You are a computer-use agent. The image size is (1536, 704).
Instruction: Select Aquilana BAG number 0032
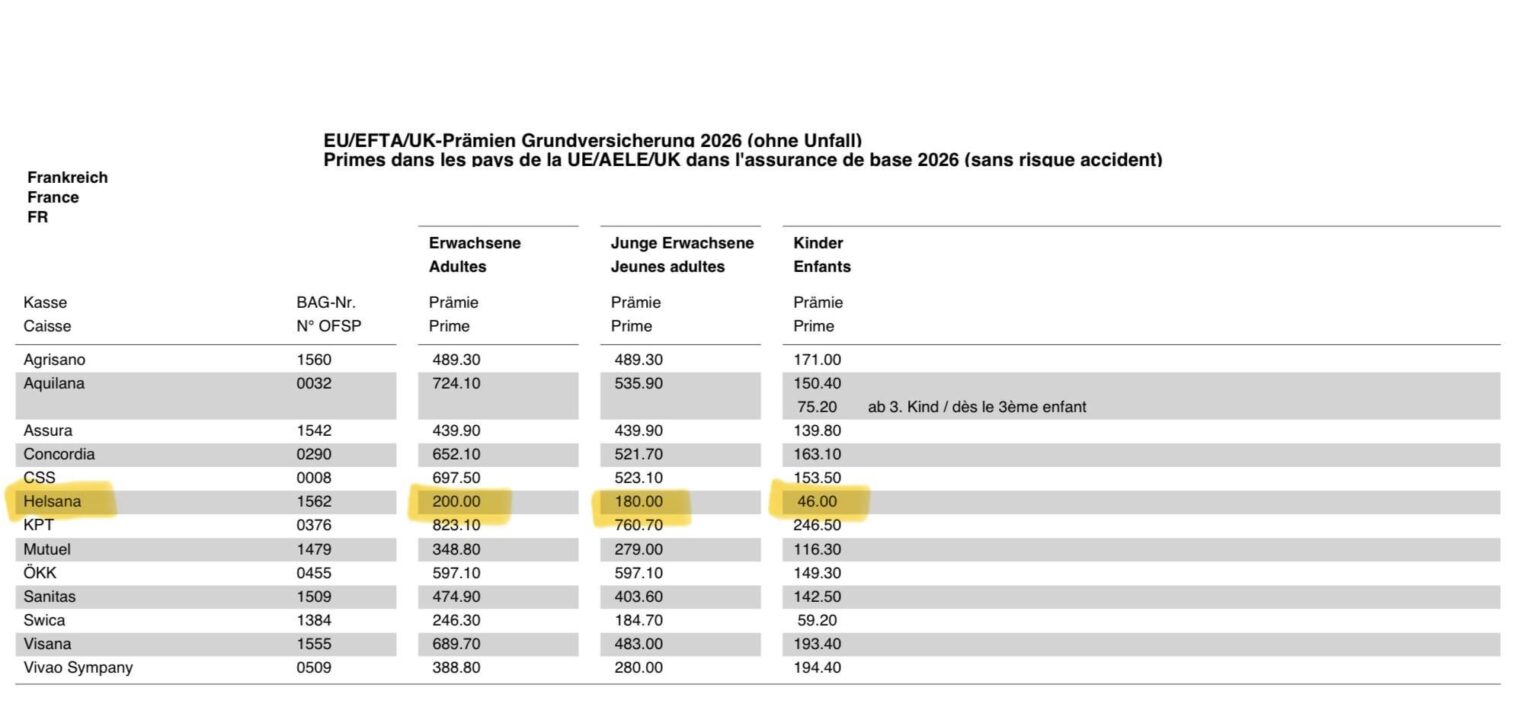point(313,383)
